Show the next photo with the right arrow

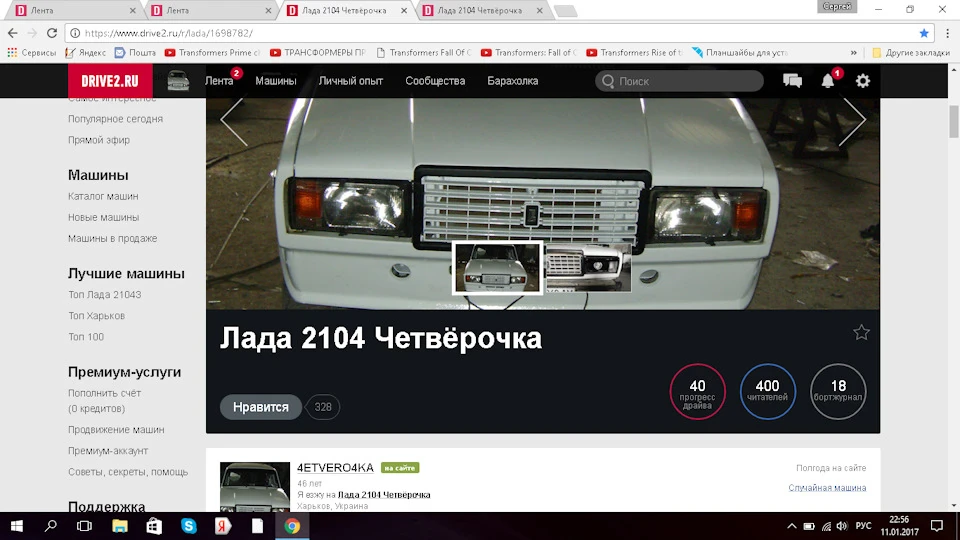tap(852, 121)
